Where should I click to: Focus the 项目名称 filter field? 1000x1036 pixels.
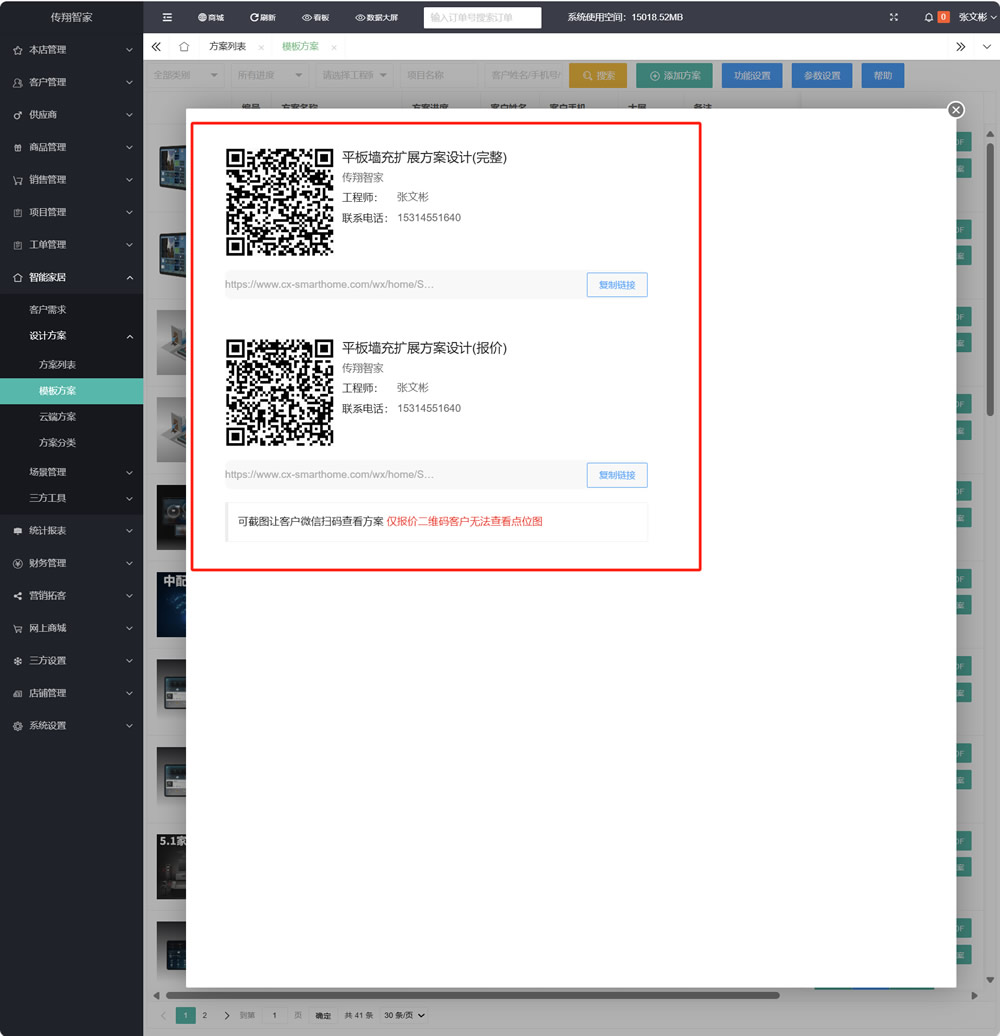click(x=439, y=75)
